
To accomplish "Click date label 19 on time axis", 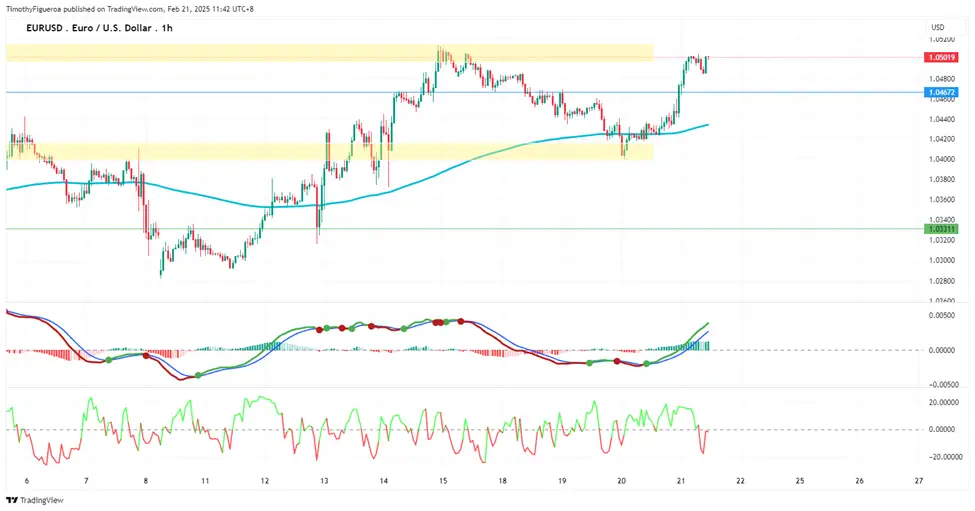I will click(562, 481).
